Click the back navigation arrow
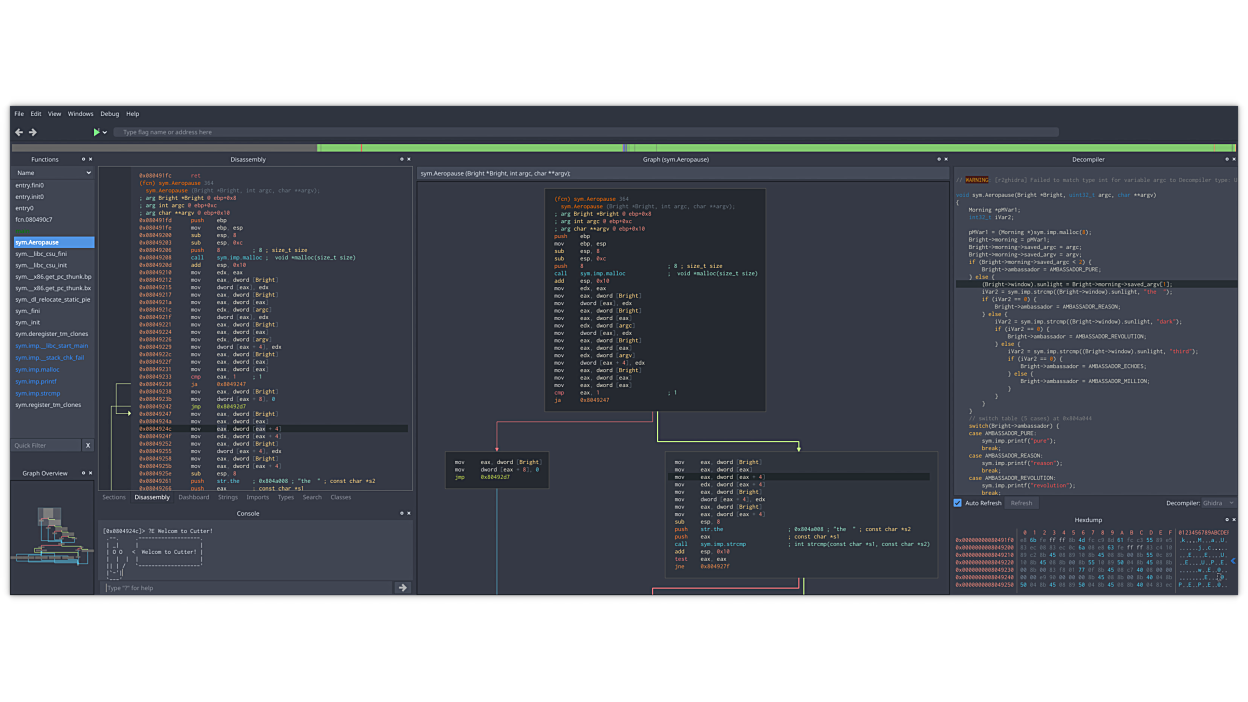 pos(19,132)
